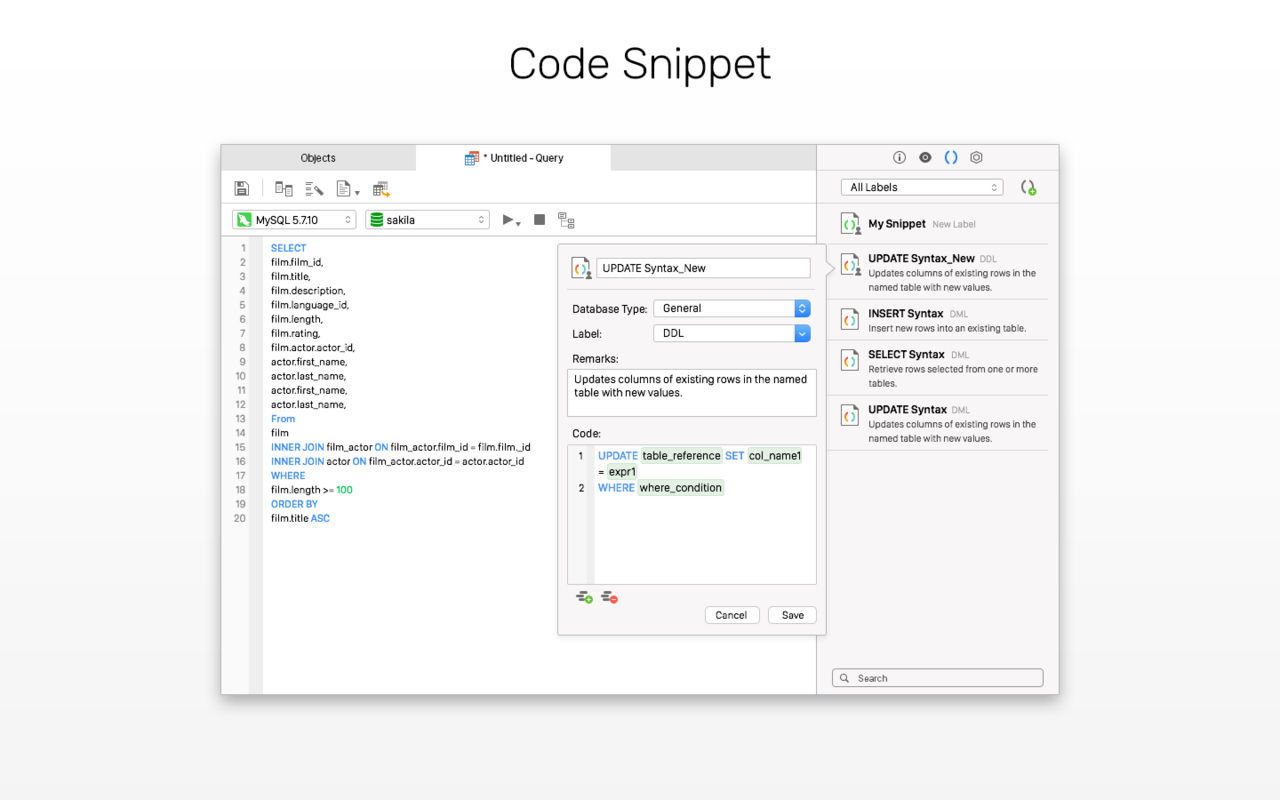
Task: Open the All Labels dropdown
Action: [x=922, y=187]
